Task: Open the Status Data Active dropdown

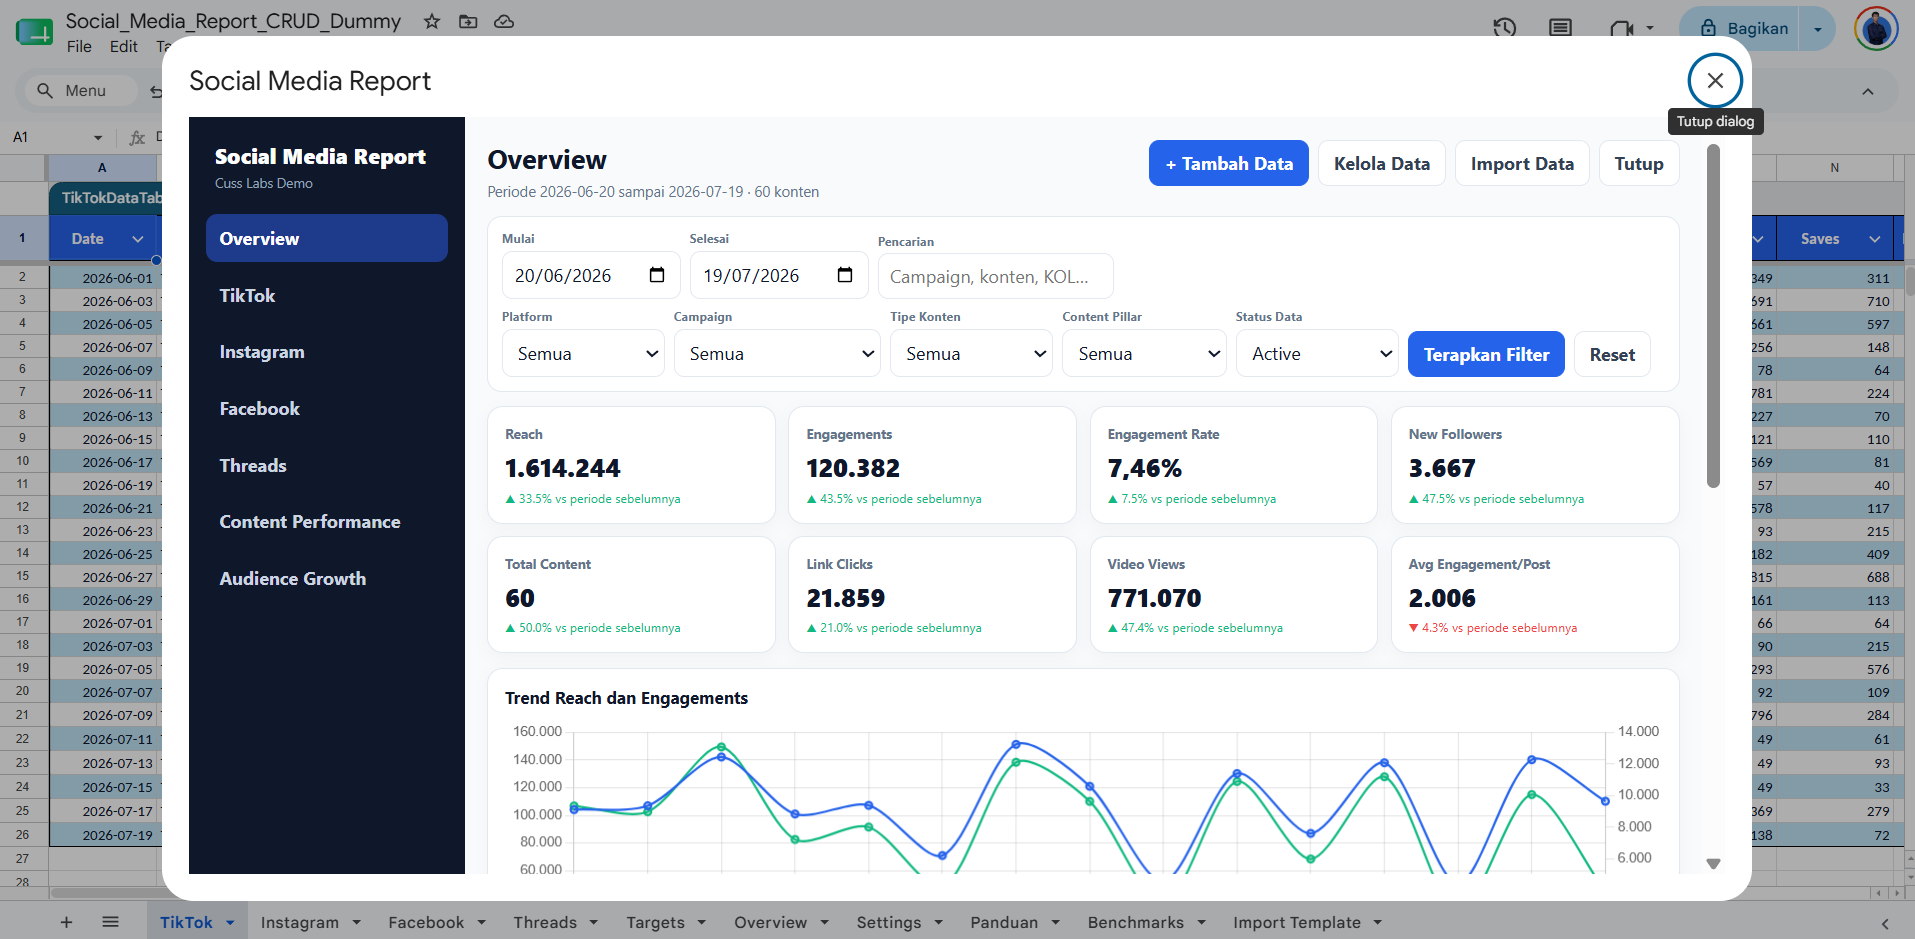Action: [1317, 354]
